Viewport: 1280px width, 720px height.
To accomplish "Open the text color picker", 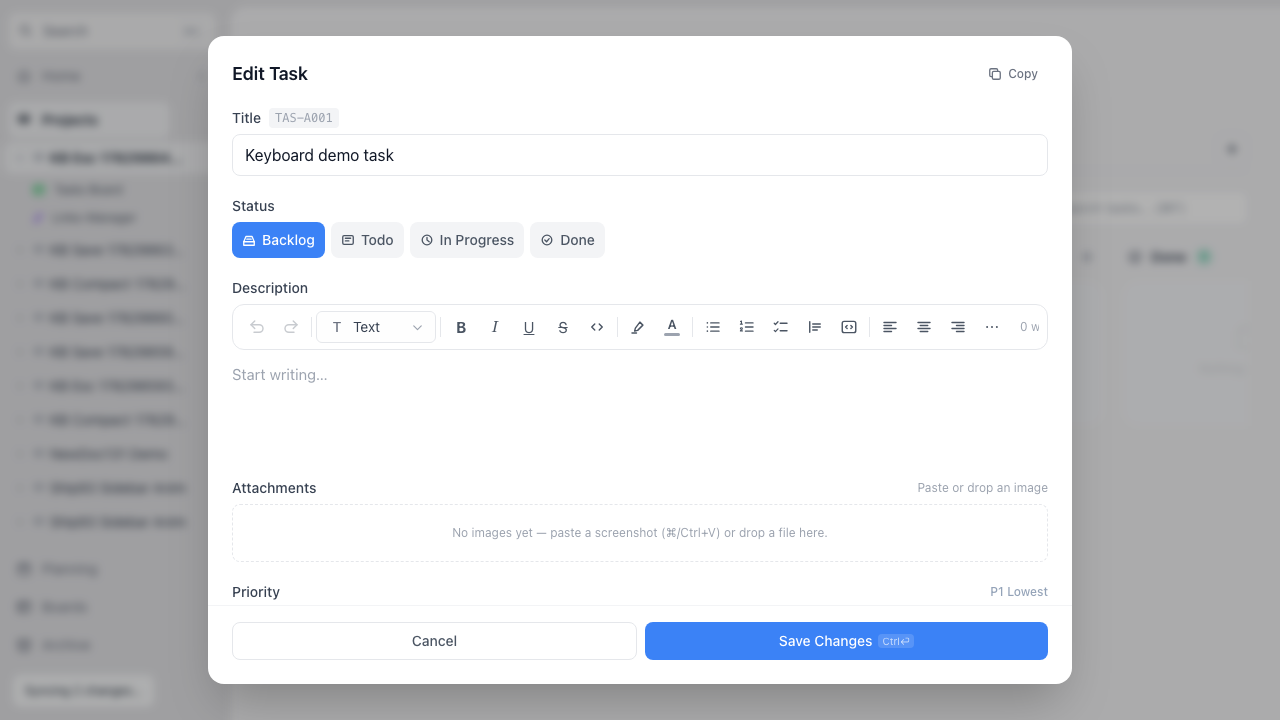I will point(672,327).
